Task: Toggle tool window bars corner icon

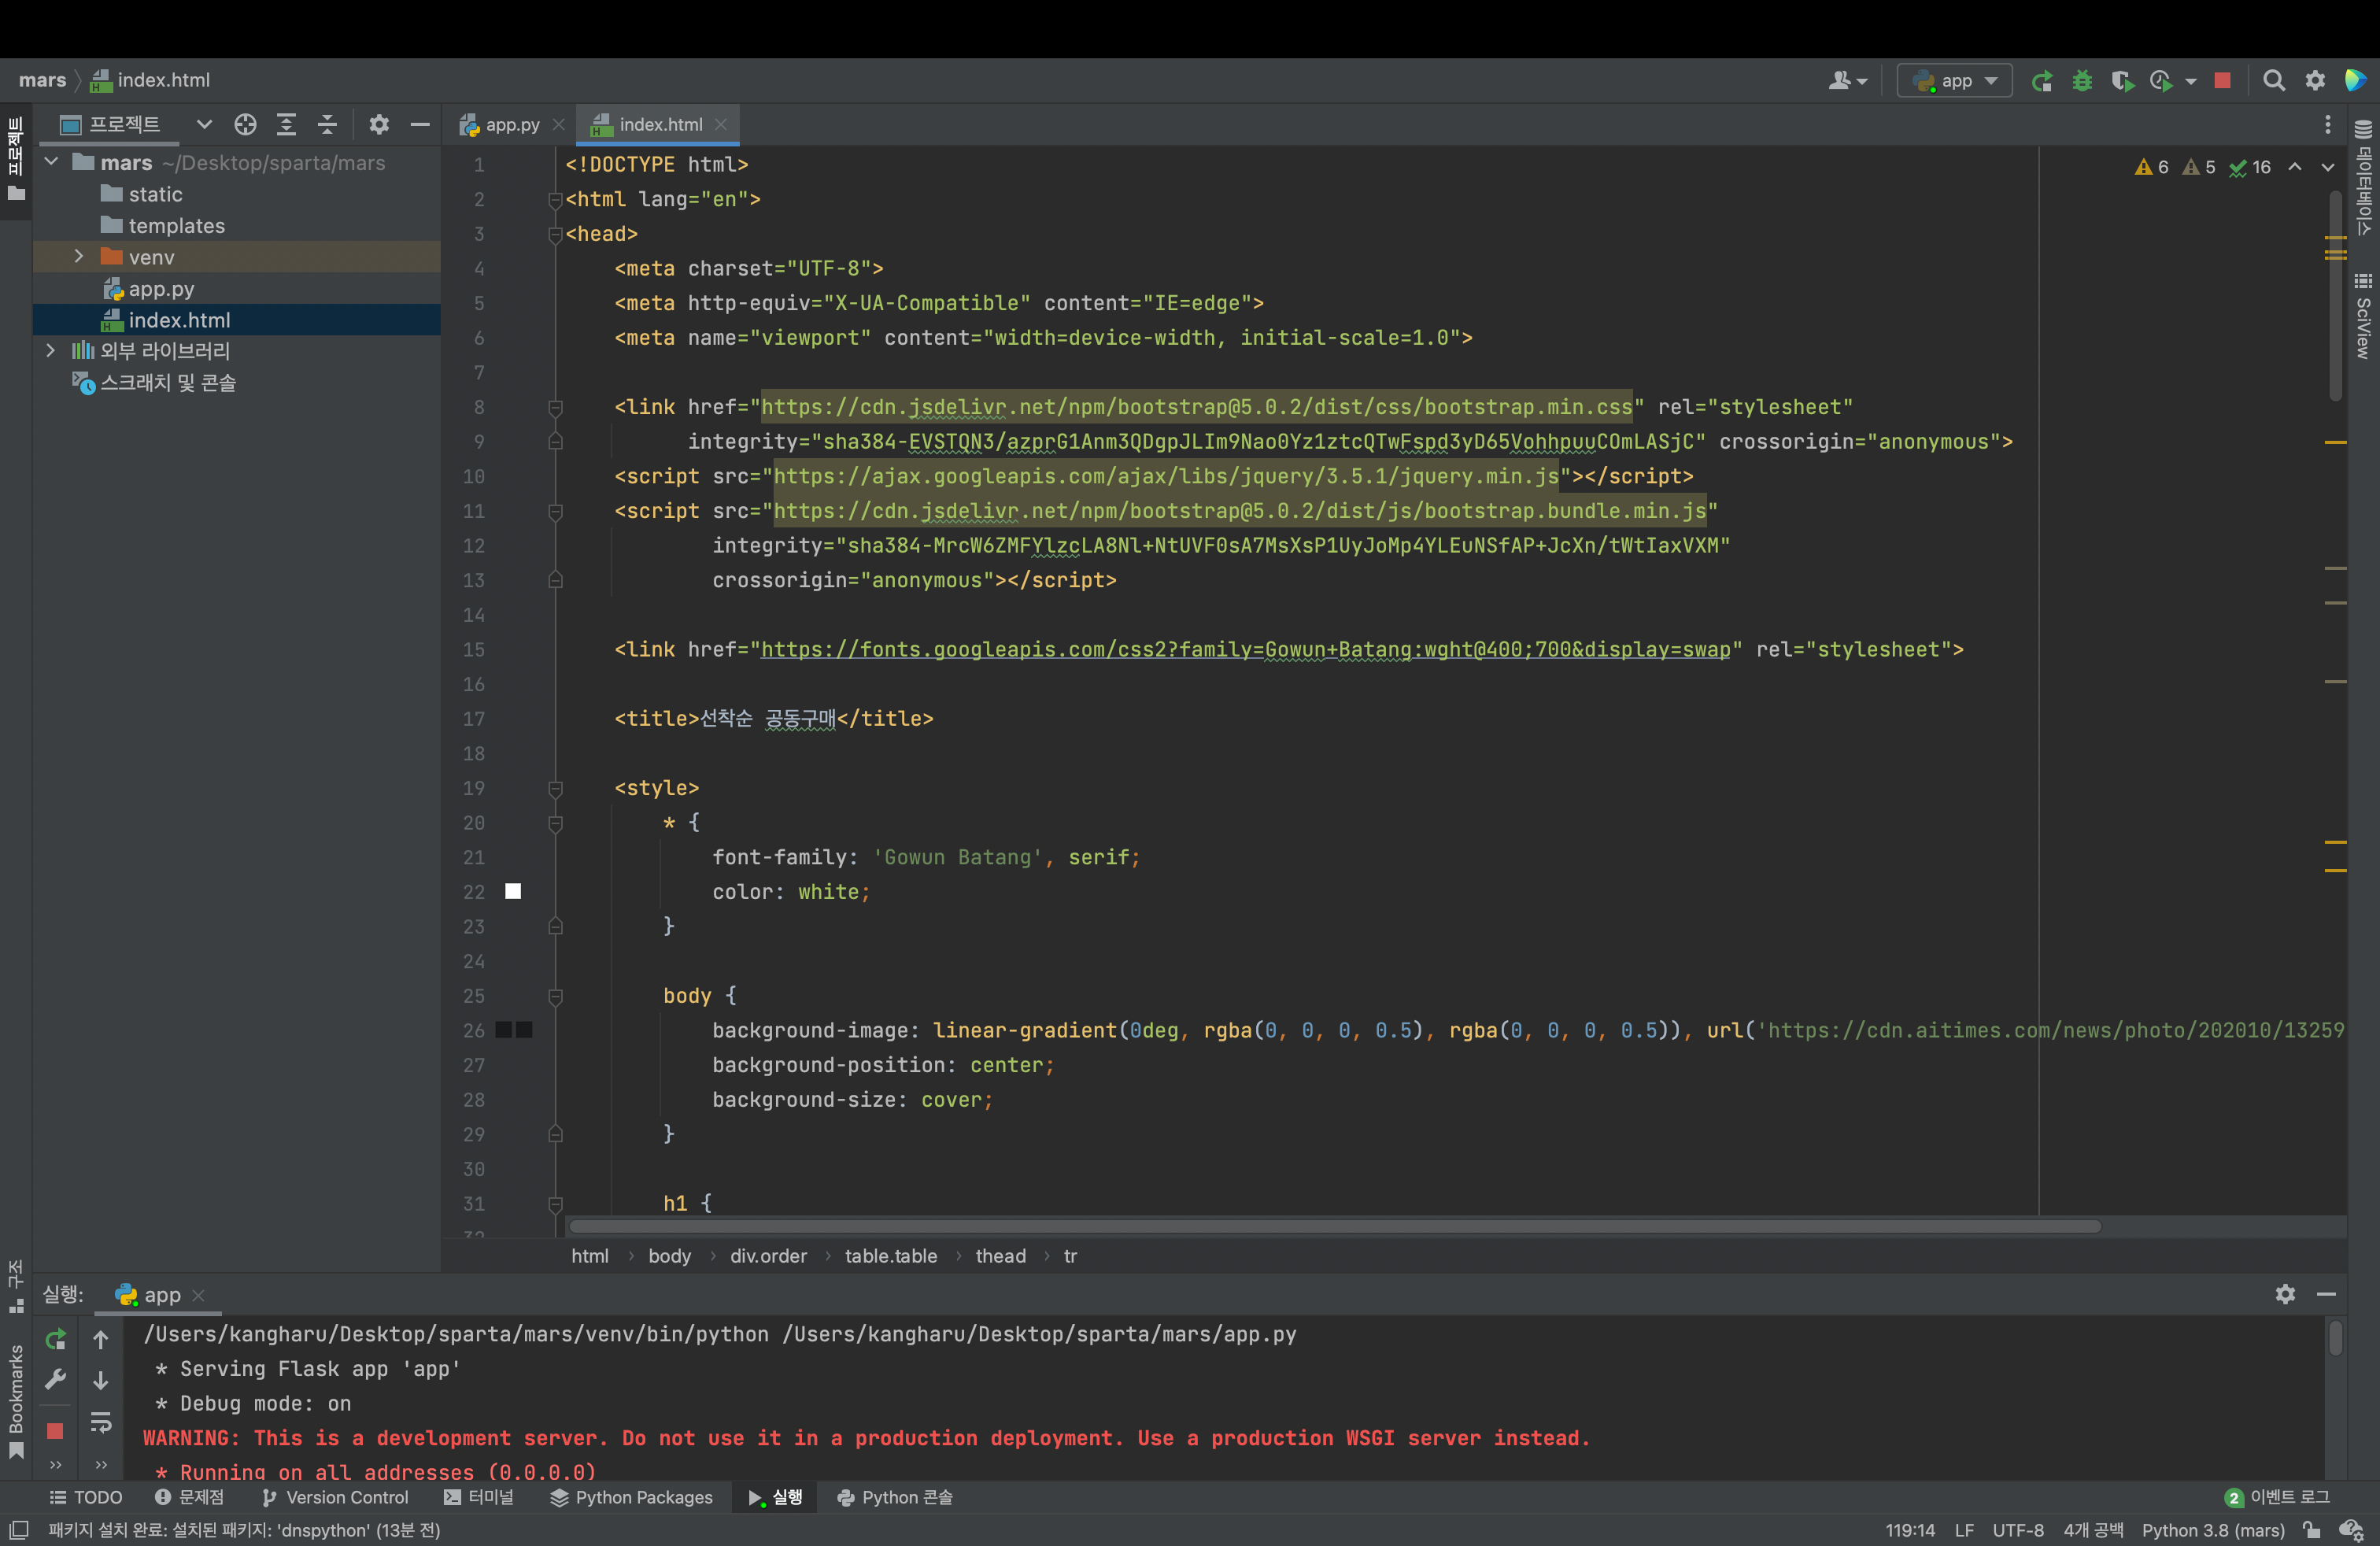Action: [x=18, y=1530]
